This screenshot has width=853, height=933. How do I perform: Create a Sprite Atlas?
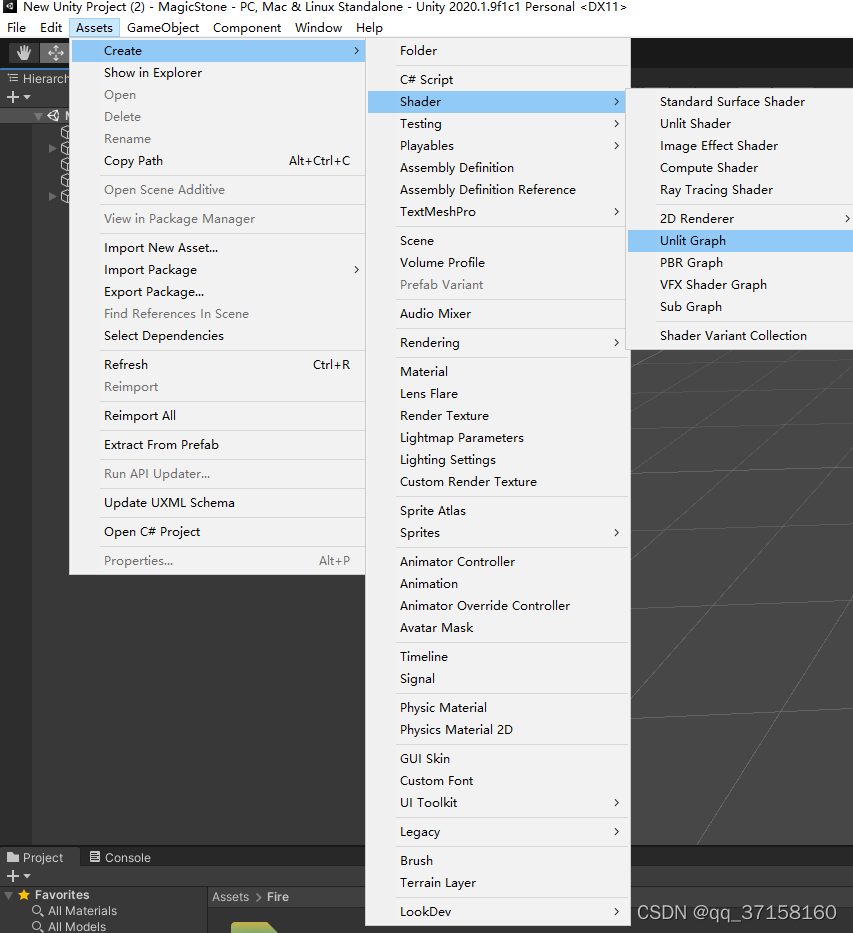tap(497, 511)
